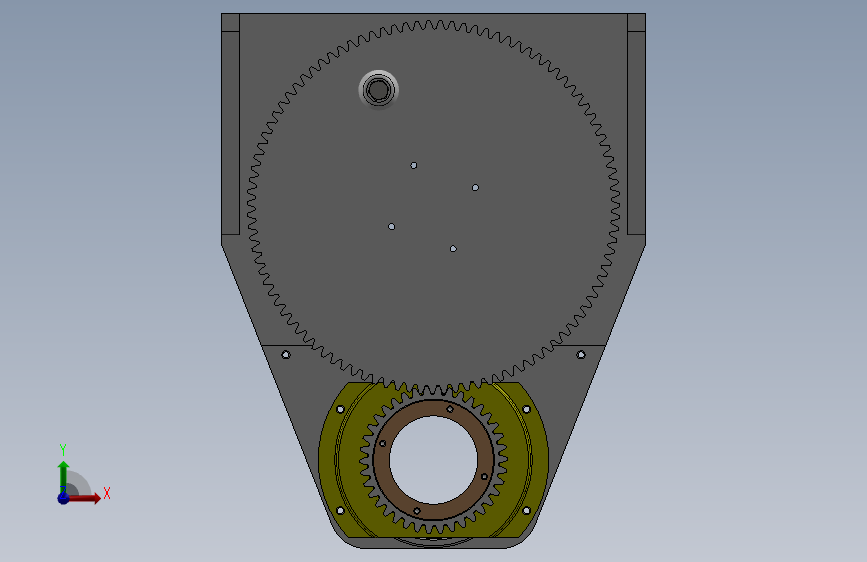
Task: Select upper-right bolt hole on yellow plate
Action: (x=526, y=409)
